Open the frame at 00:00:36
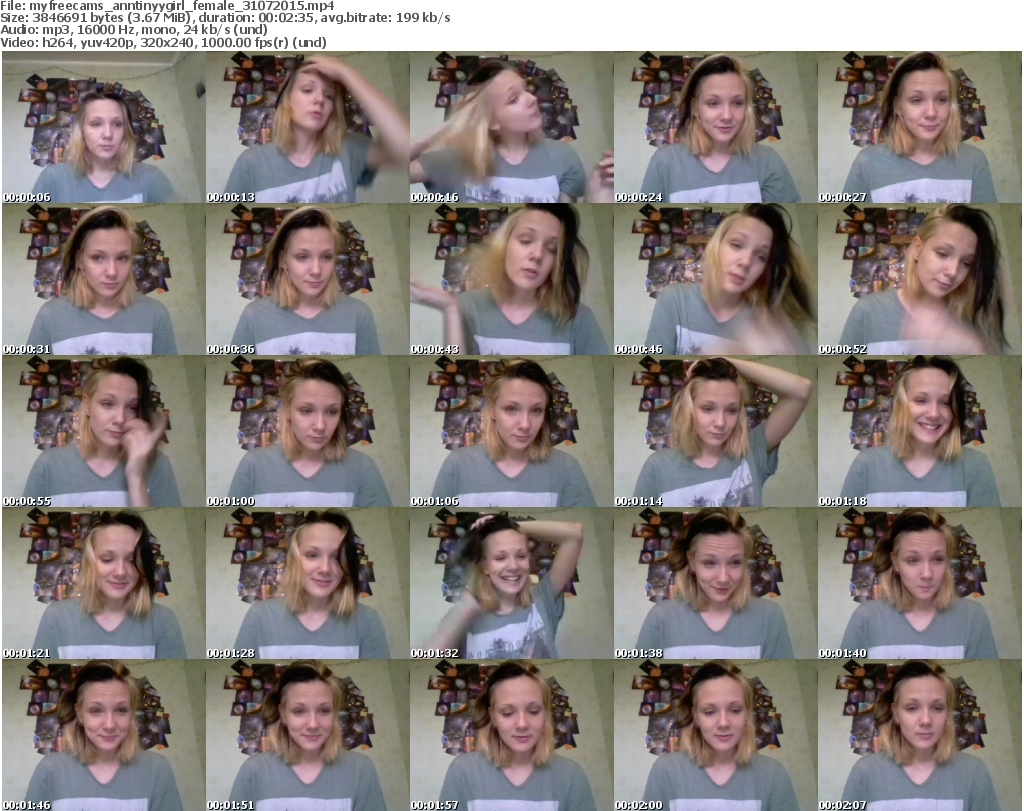1024x811 pixels. coord(308,279)
